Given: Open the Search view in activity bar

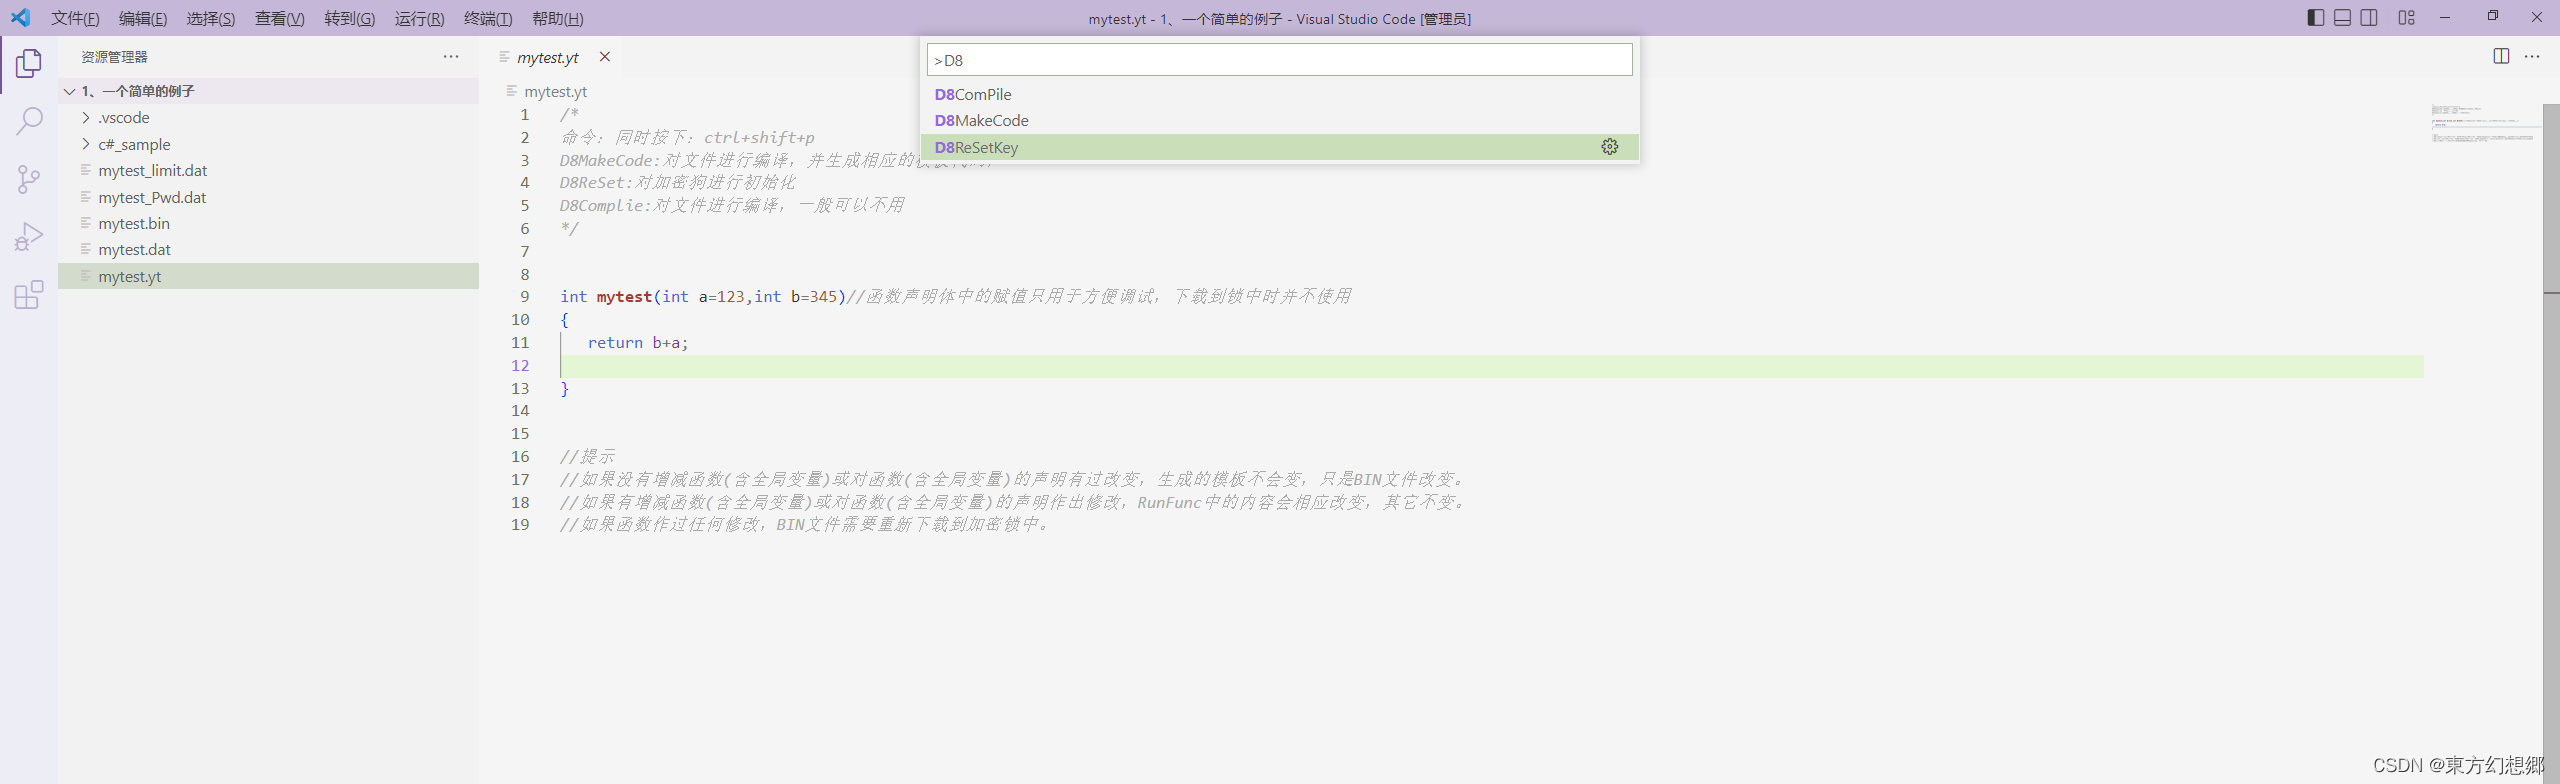Looking at the screenshot, I should [29, 122].
